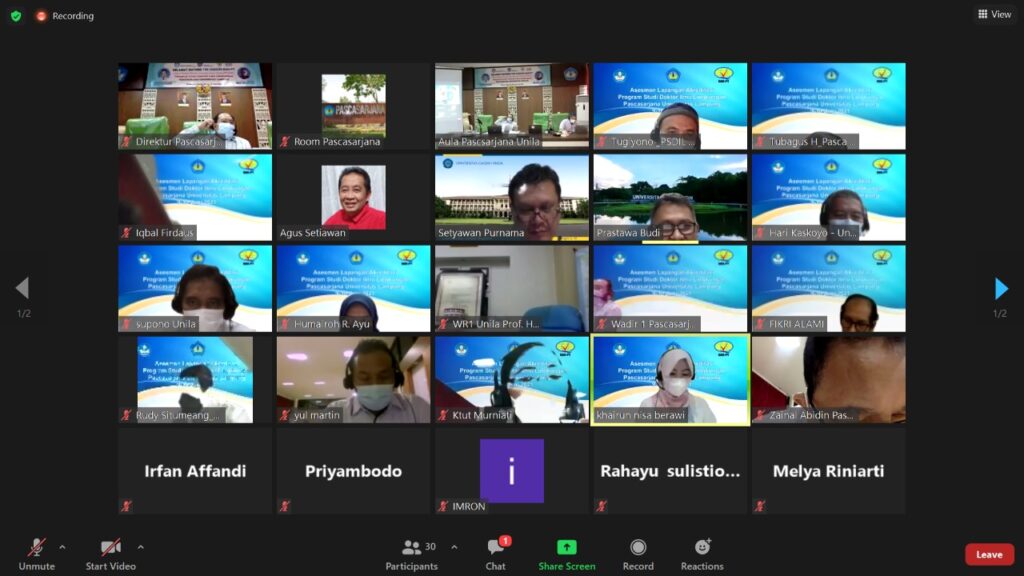The width and height of the screenshot is (1024, 576).
Task: Click the red Leave button
Action: point(989,555)
